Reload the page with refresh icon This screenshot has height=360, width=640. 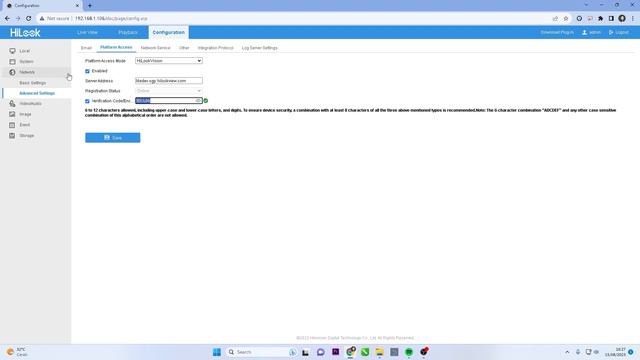click(29, 18)
